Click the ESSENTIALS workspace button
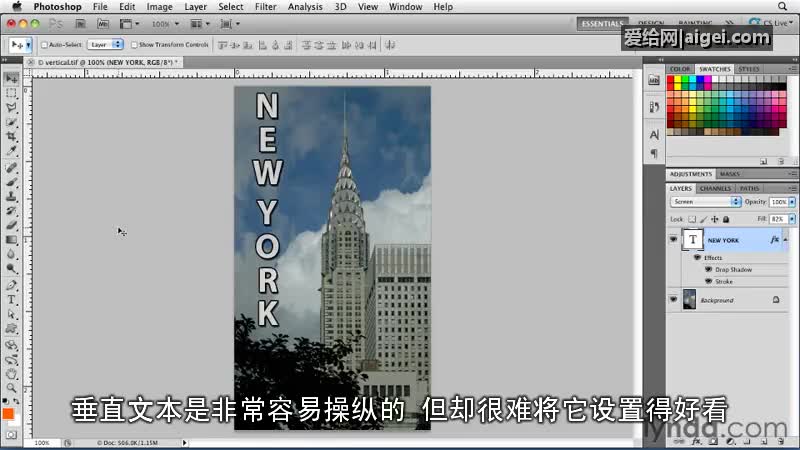 click(x=603, y=23)
